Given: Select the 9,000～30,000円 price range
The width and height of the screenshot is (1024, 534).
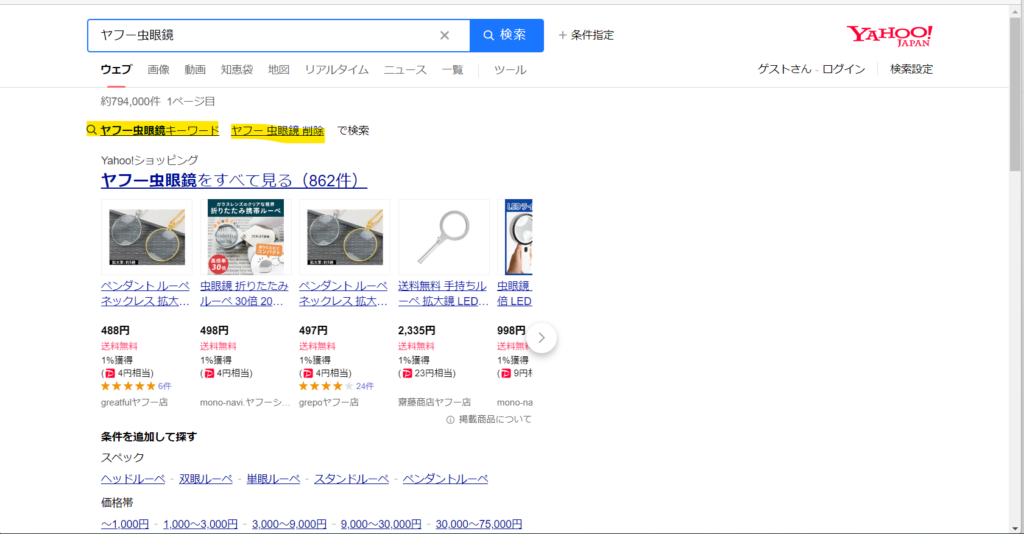Looking at the screenshot, I should [x=381, y=524].
